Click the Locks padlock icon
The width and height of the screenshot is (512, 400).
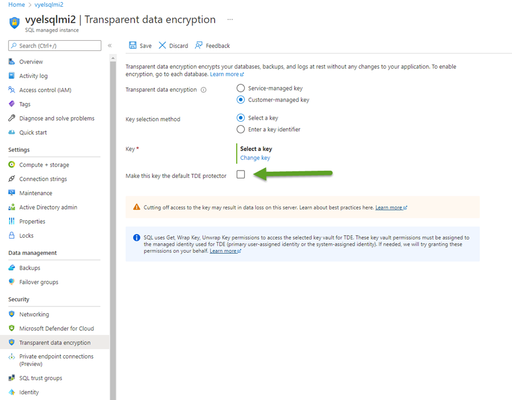12,235
